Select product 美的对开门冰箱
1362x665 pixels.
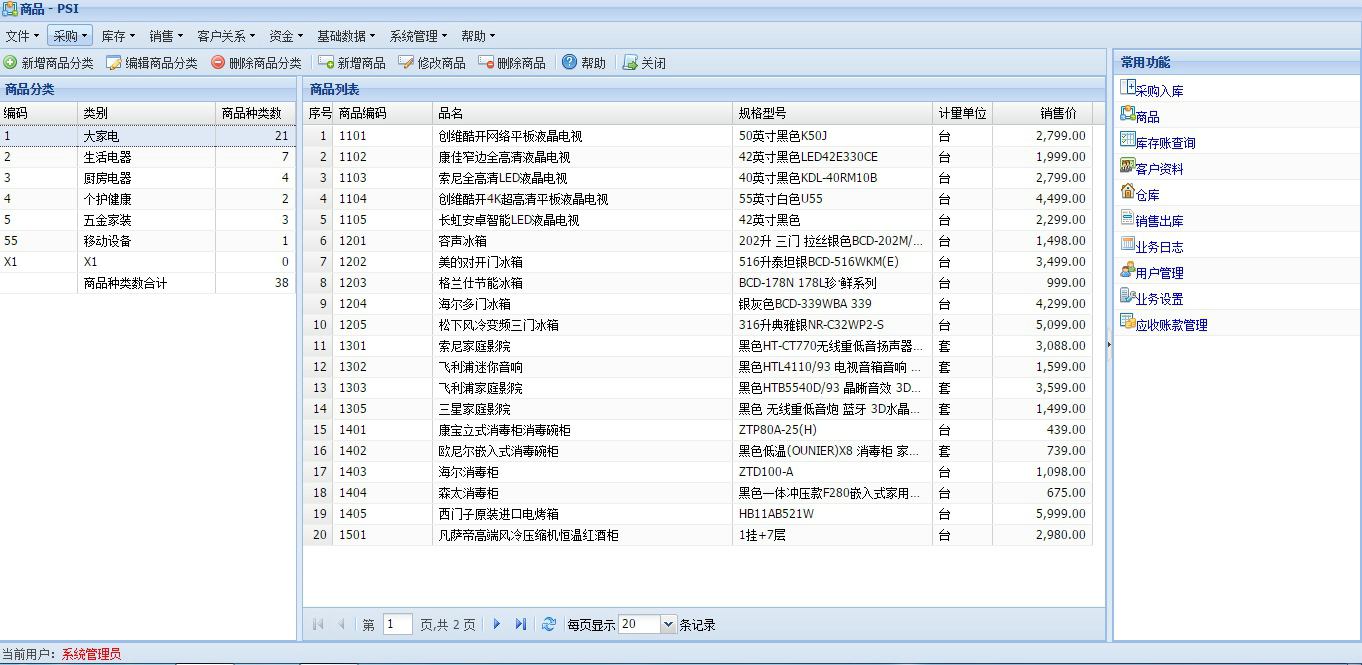tap(698, 262)
